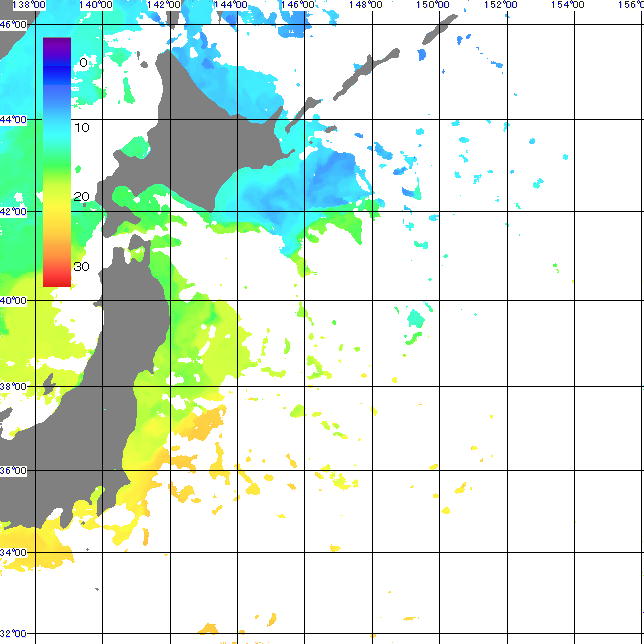Click the 36°00 latitude label
This screenshot has height=644, width=644.
pos(12,470)
